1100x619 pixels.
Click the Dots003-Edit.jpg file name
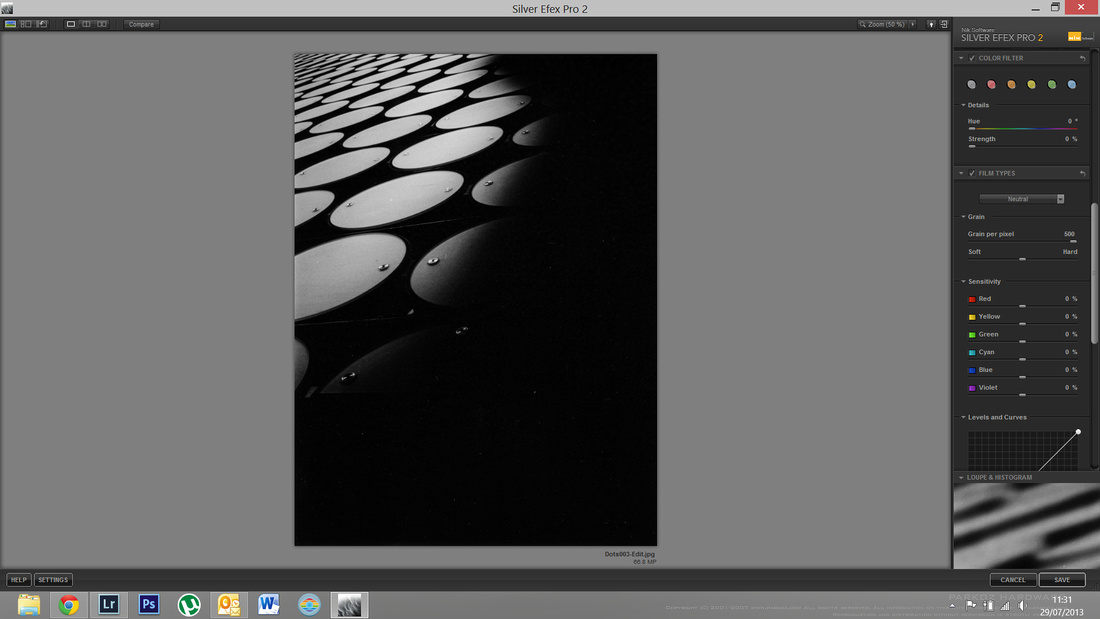pyautogui.click(x=629, y=554)
